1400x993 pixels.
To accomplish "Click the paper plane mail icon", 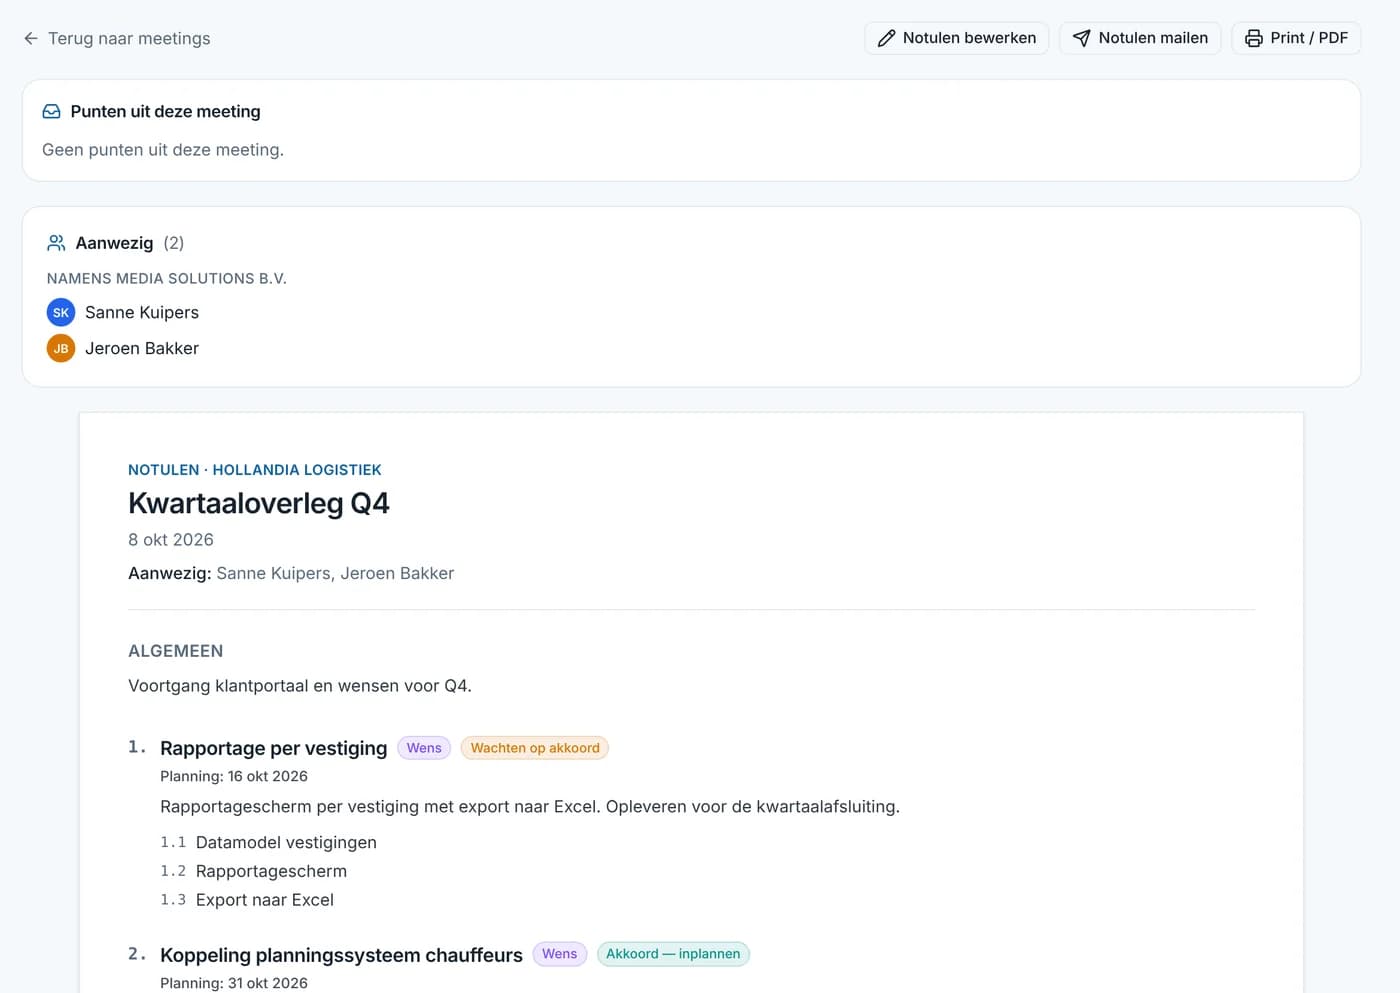I will [x=1081, y=38].
